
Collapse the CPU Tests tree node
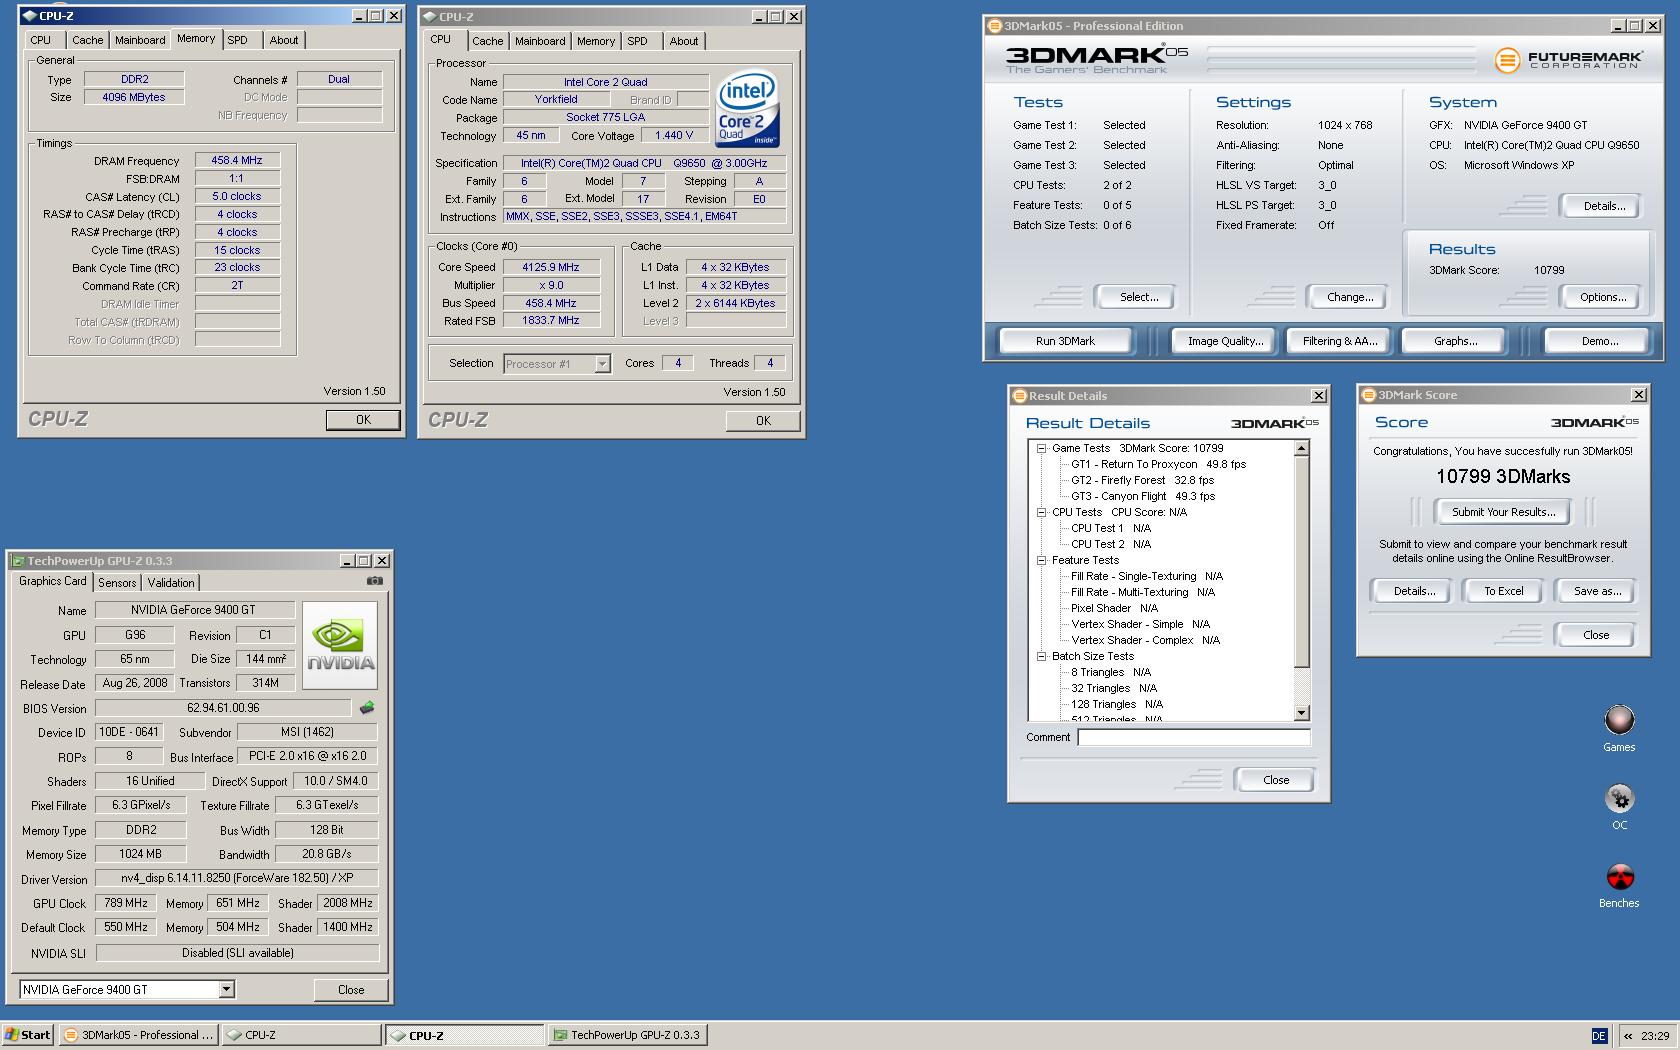click(1041, 513)
